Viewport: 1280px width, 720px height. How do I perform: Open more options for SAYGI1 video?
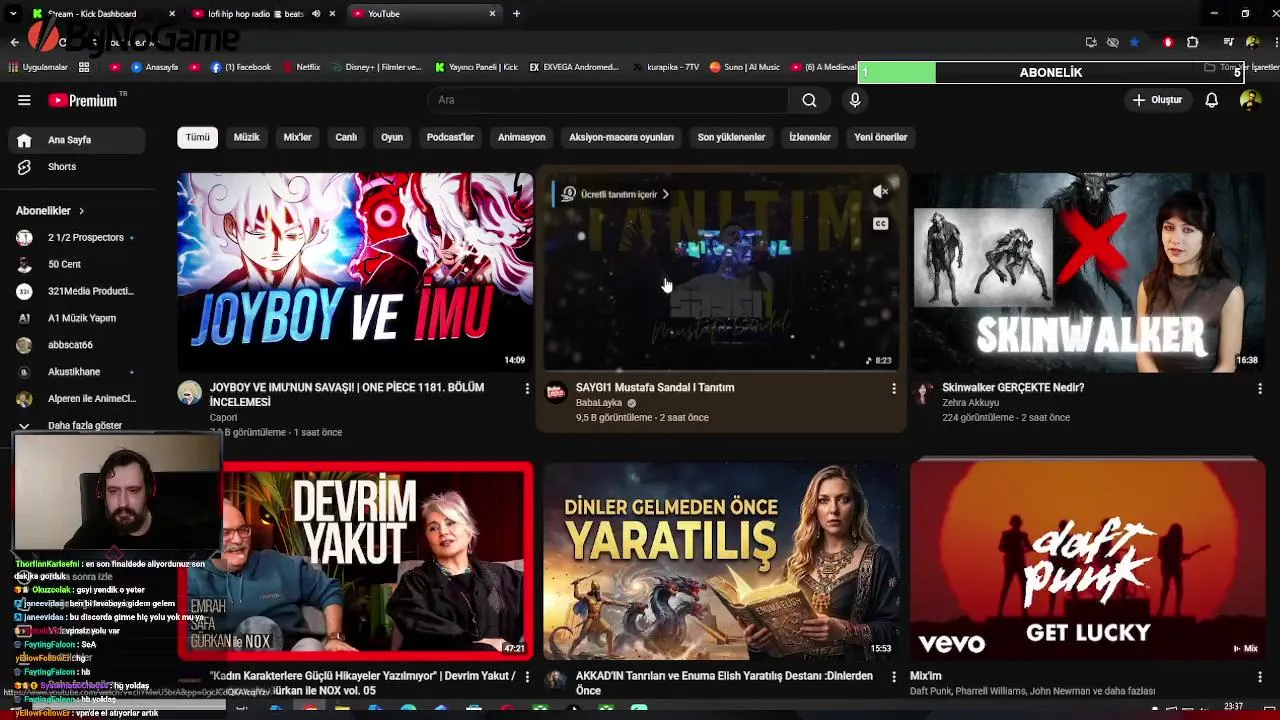pyautogui.click(x=893, y=388)
